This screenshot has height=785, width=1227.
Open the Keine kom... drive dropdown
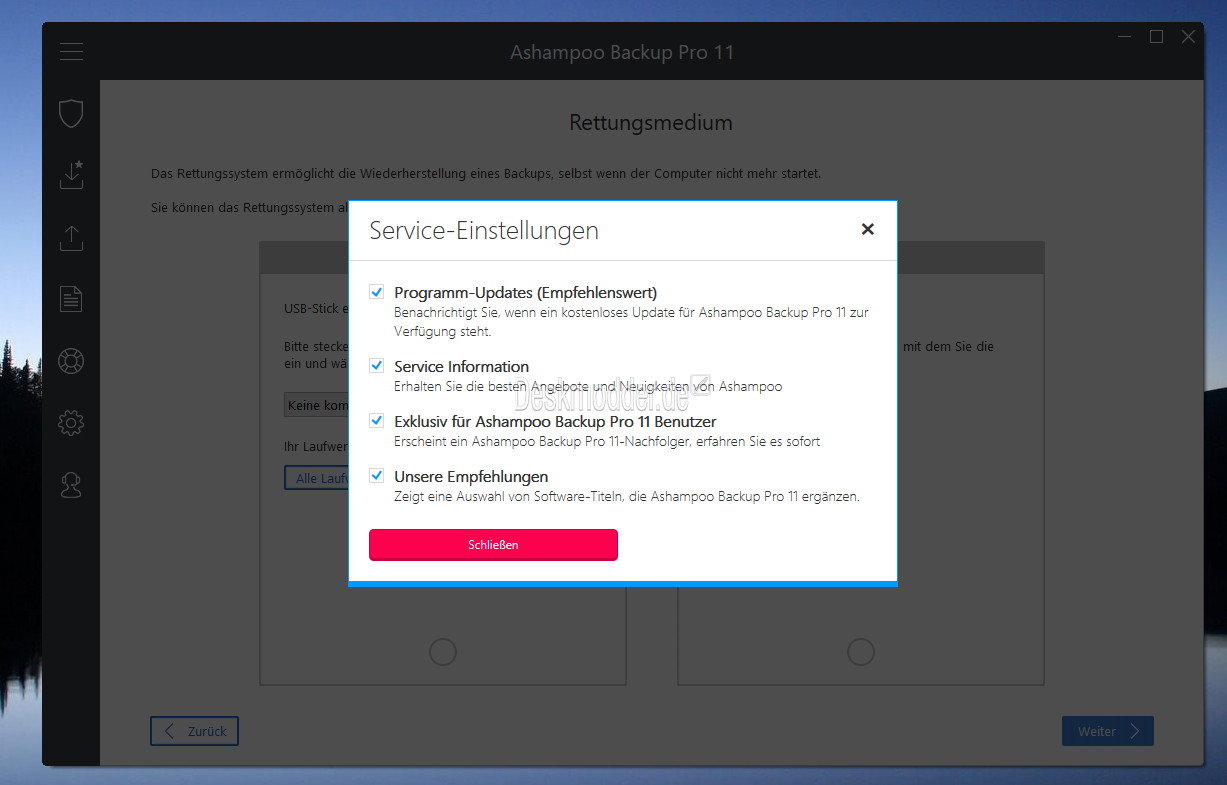click(x=316, y=405)
